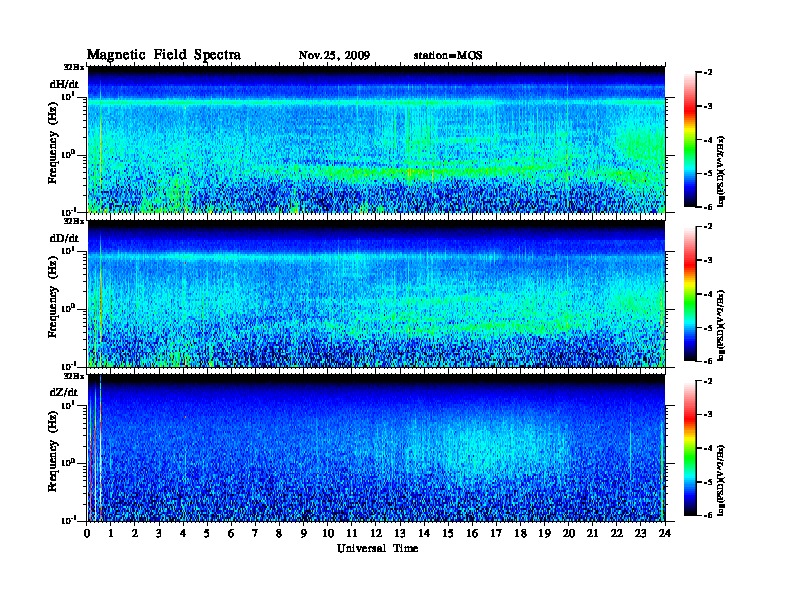Click the hour "3" tick label on the time axis
This screenshot has height=612, width=792.
click(x=159, y=533)
